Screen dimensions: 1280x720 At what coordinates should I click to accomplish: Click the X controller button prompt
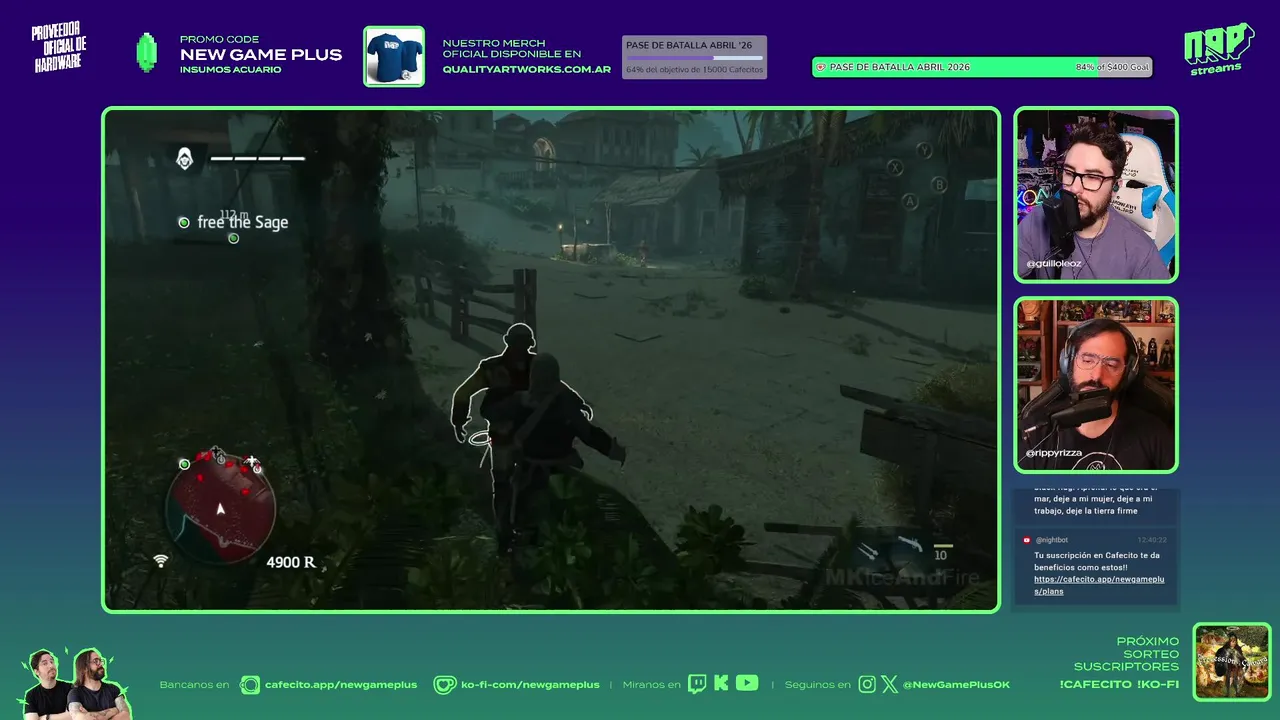896,167
